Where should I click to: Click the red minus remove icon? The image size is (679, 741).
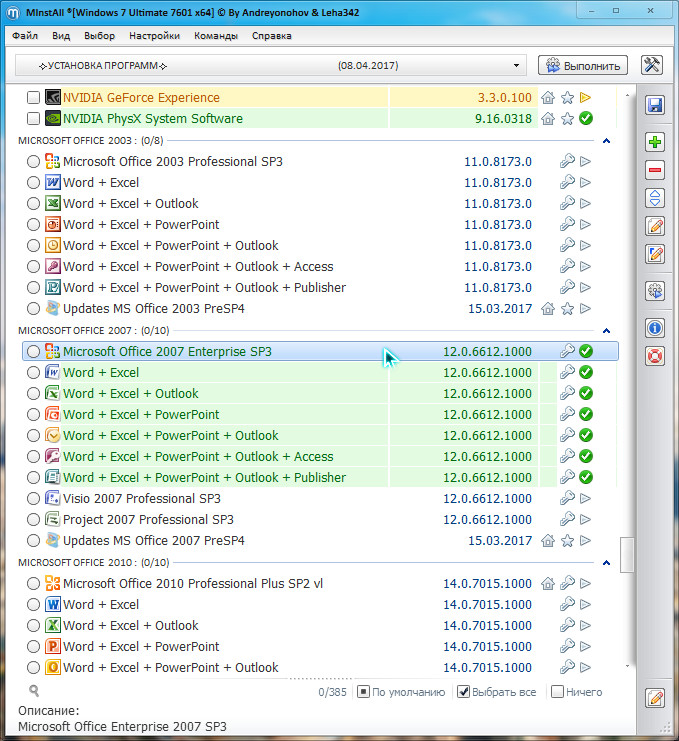(655, 170)
